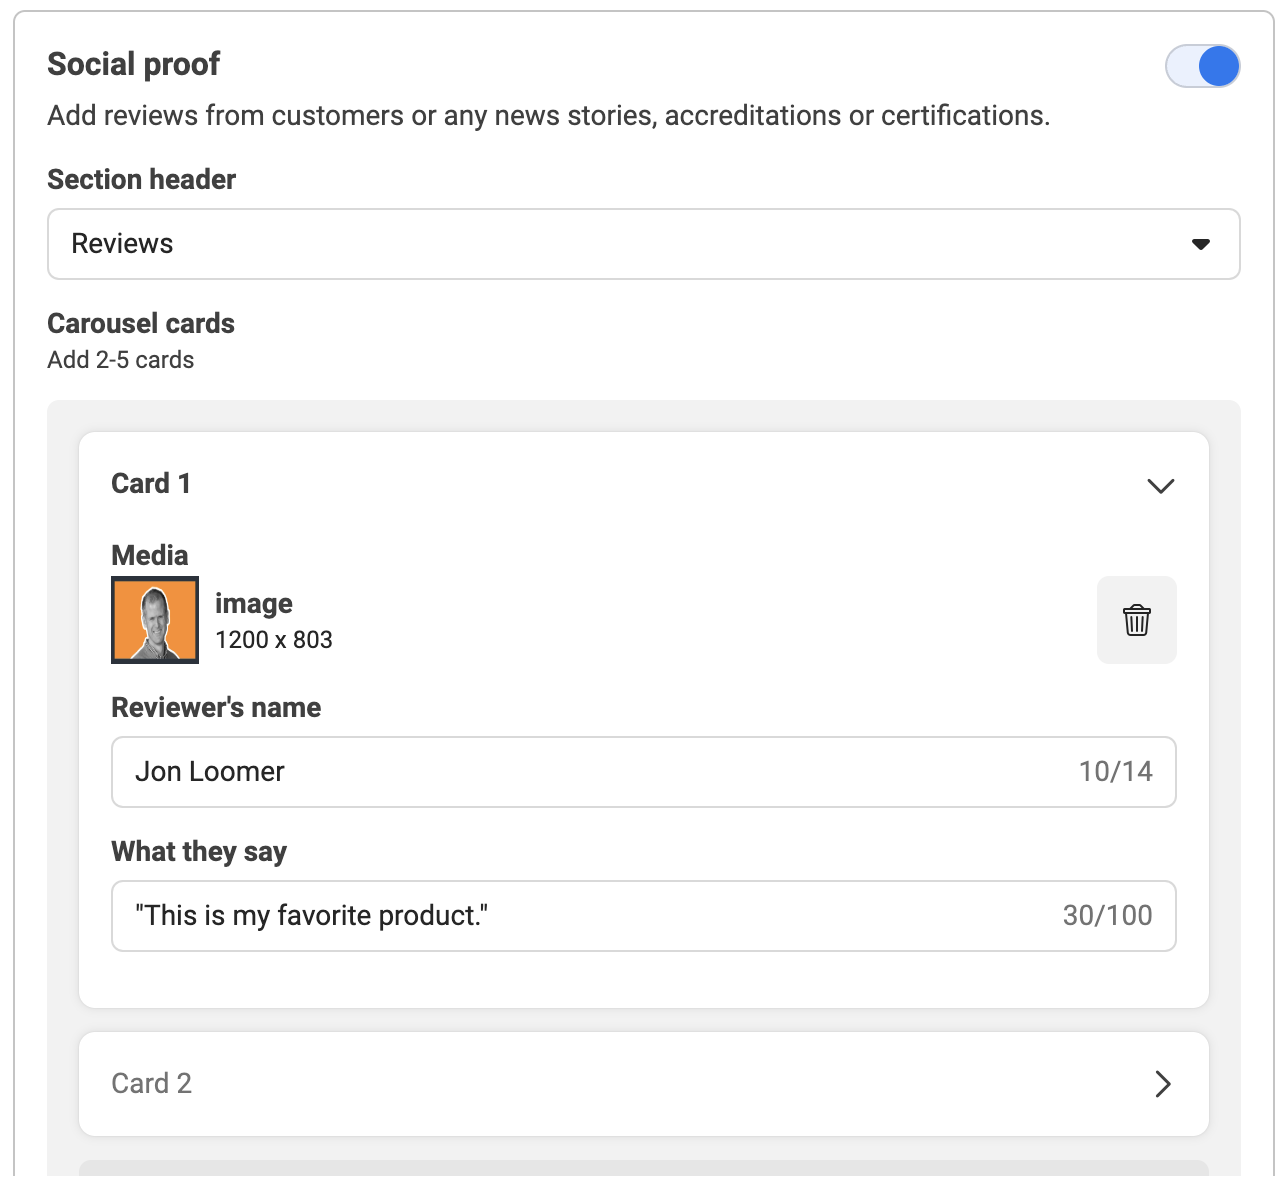Image resolution: width=1286 pixels, height=1192 pixels.
Task: Click the 30/100 character counter
Action: pos(1108,916)
